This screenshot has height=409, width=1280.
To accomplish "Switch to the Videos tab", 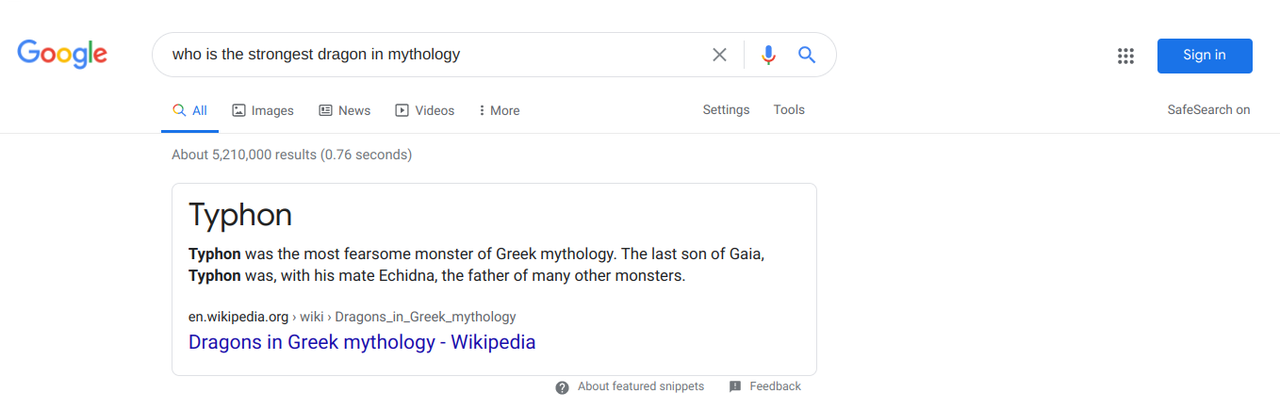I will [x=424, y=111].
